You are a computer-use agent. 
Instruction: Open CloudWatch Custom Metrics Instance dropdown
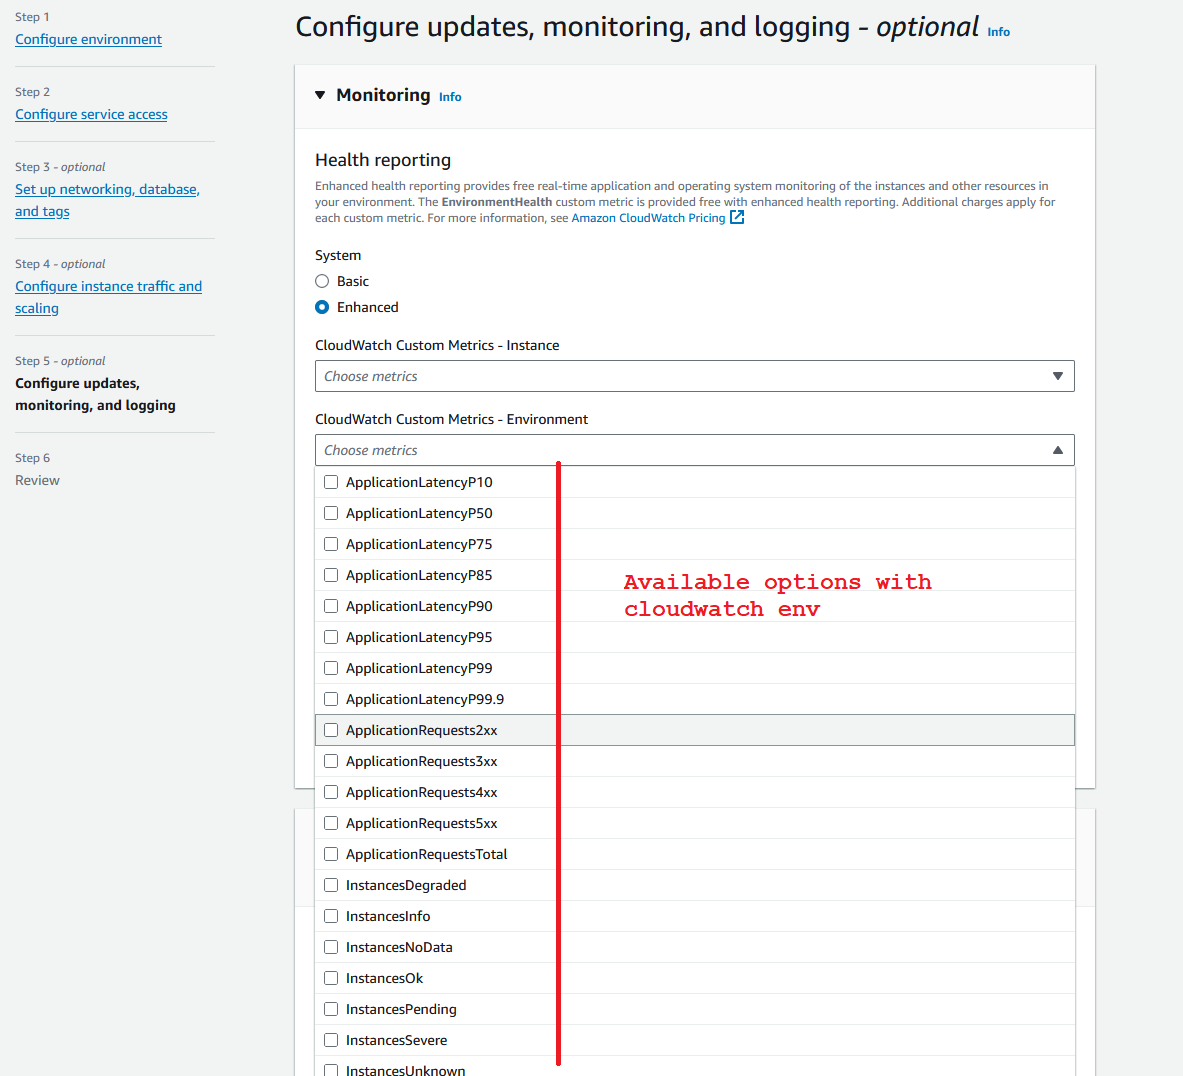[694, 376]
